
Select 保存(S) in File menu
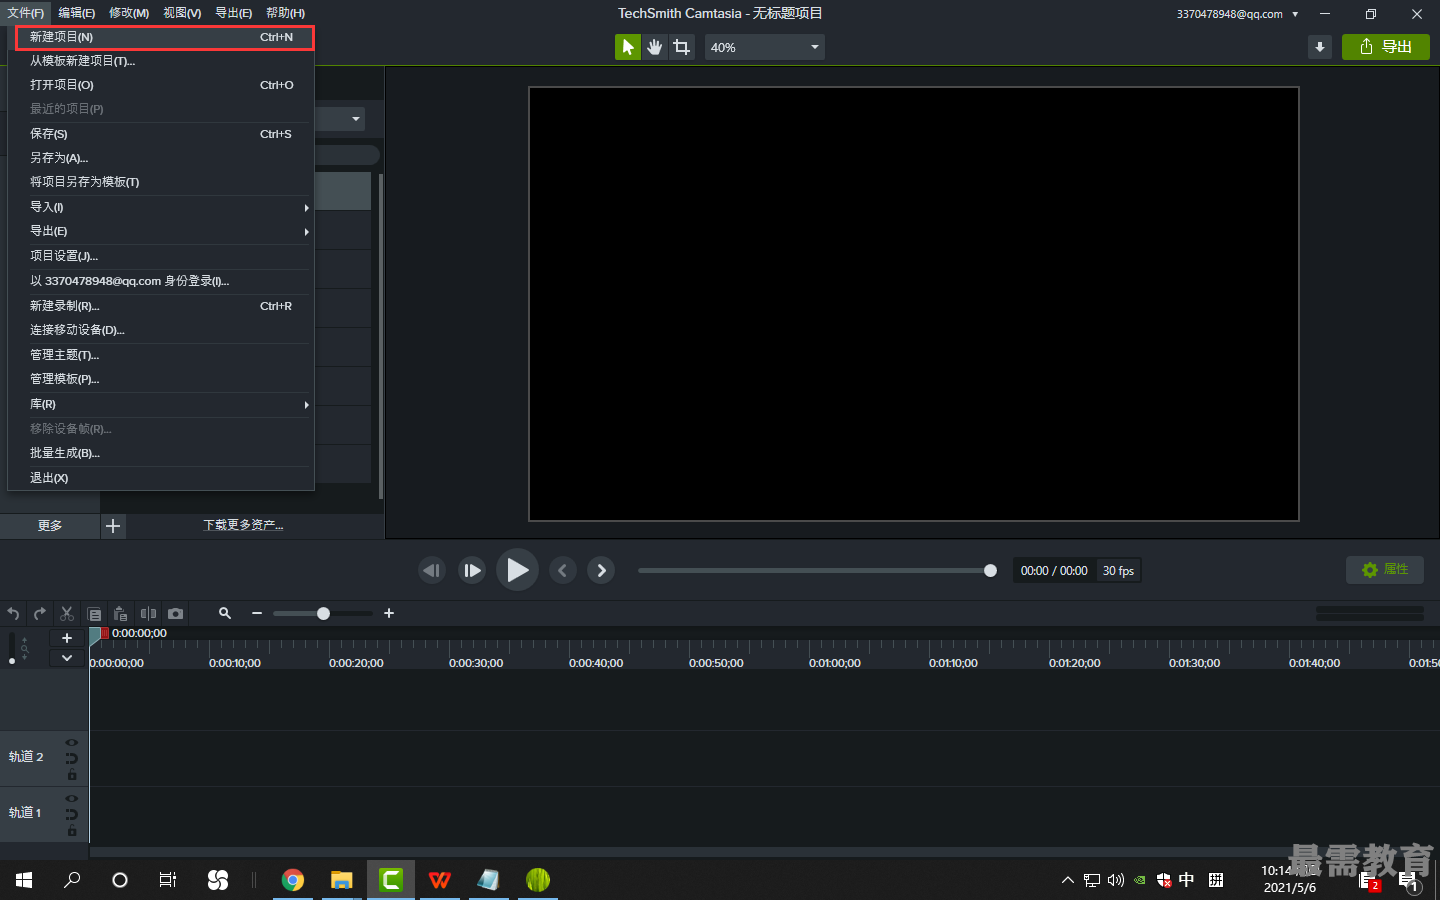(160, 134)
